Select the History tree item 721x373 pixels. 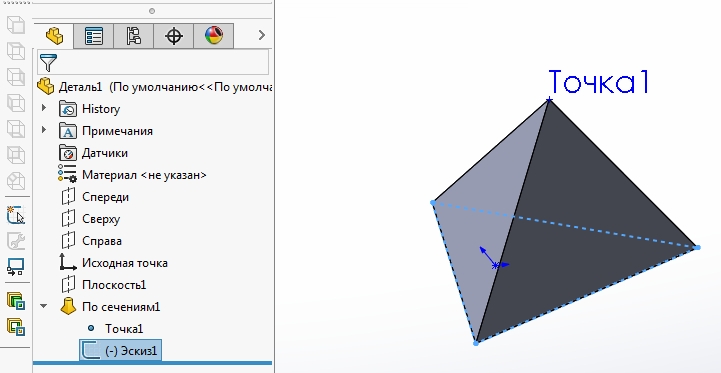[x=101, y=109]
